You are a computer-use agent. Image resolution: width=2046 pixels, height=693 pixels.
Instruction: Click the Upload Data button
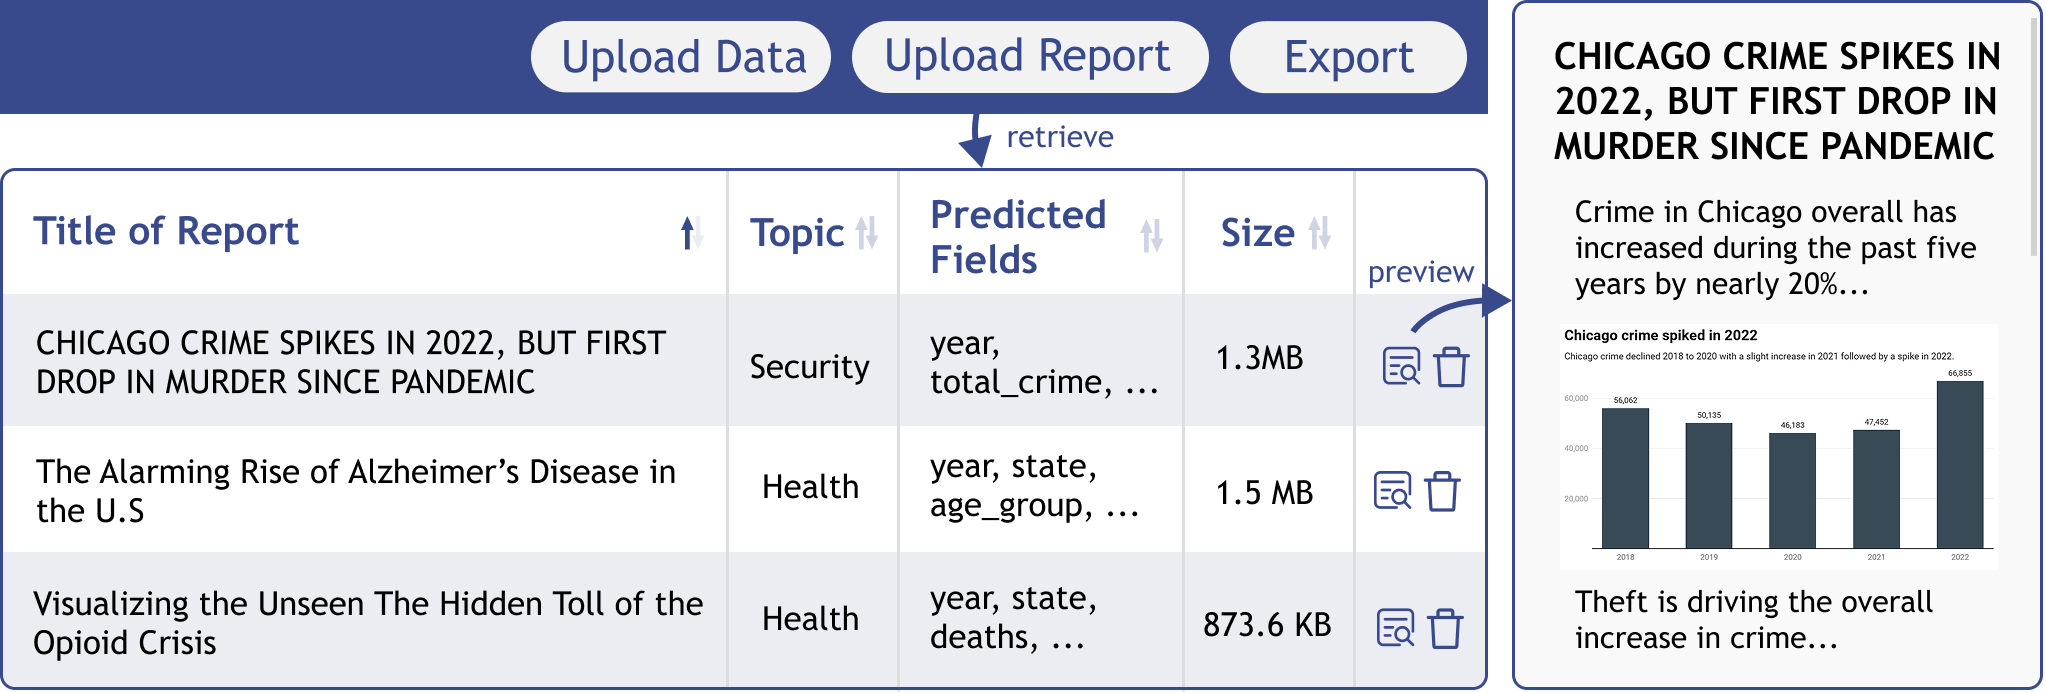point(682,57)
